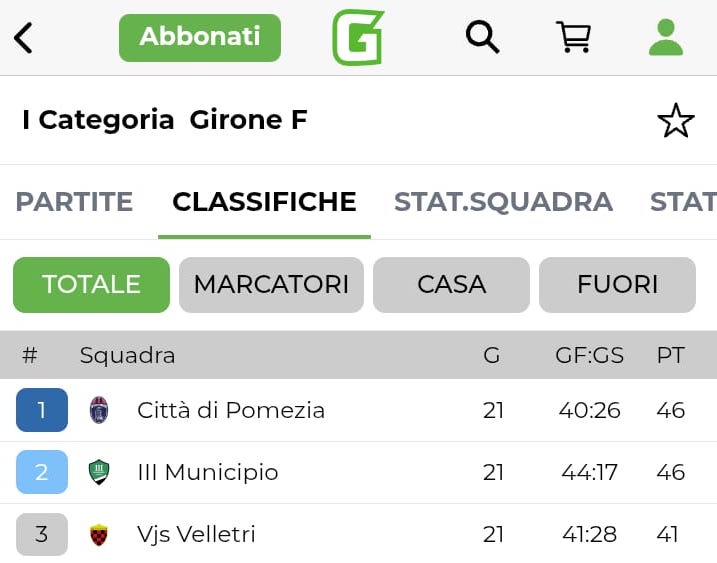Show the MARCATORI scorers filter

coord(271,285)
